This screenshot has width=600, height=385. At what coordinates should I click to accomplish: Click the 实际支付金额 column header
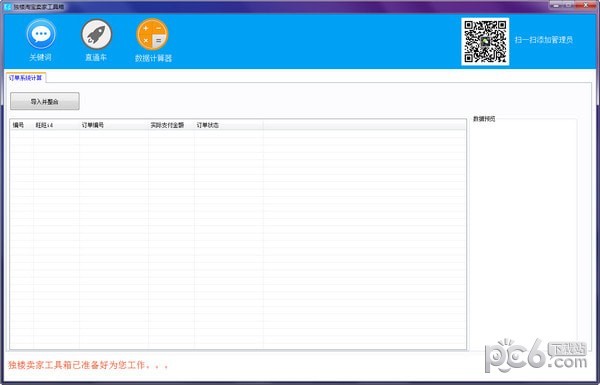[x=171, y=125]
